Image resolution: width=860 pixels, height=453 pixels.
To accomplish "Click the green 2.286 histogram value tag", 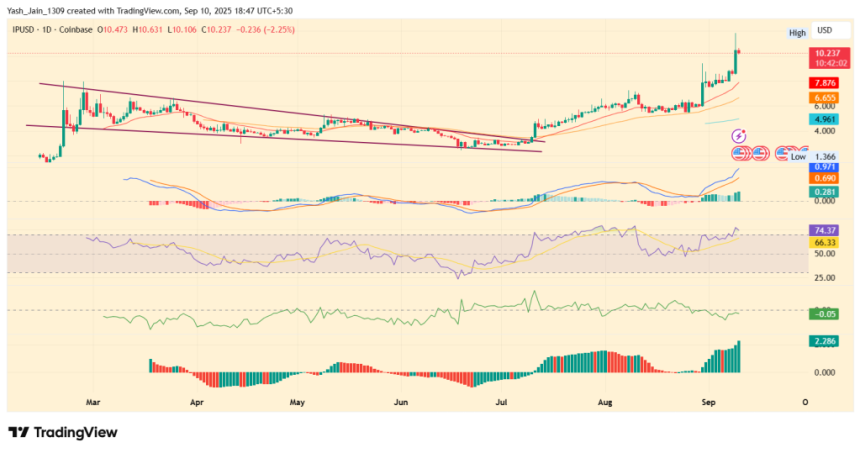I will [825, 341].
